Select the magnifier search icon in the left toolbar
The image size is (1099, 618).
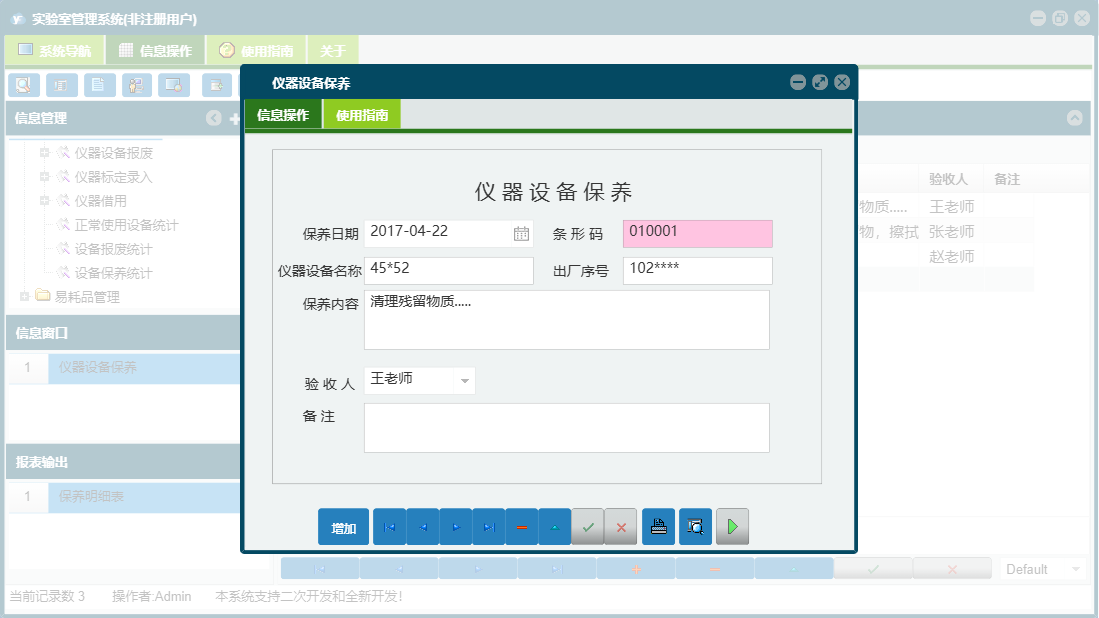[x=22, y=85]
